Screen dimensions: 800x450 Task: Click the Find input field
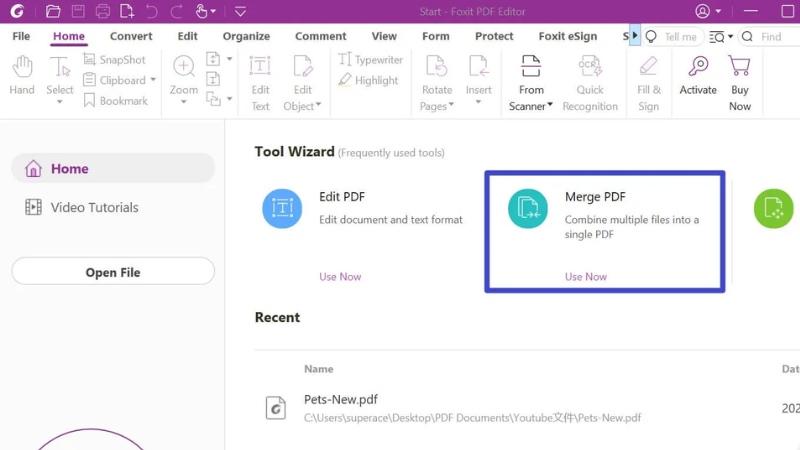click(x=771, y=37)
